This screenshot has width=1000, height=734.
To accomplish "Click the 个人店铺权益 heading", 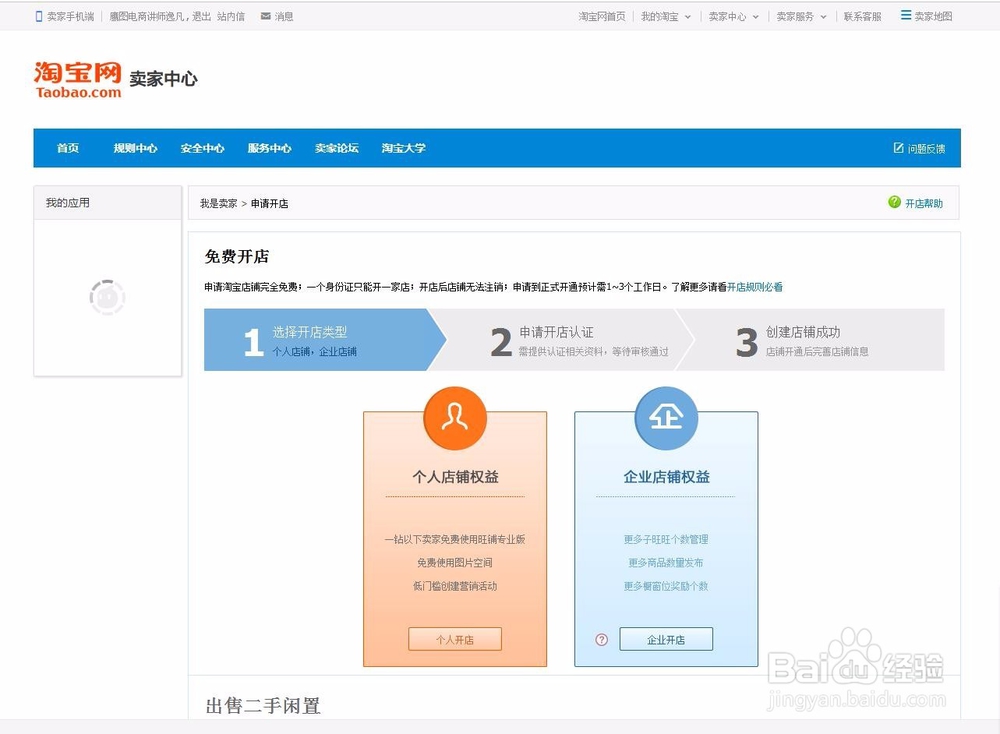I will 455,476.
